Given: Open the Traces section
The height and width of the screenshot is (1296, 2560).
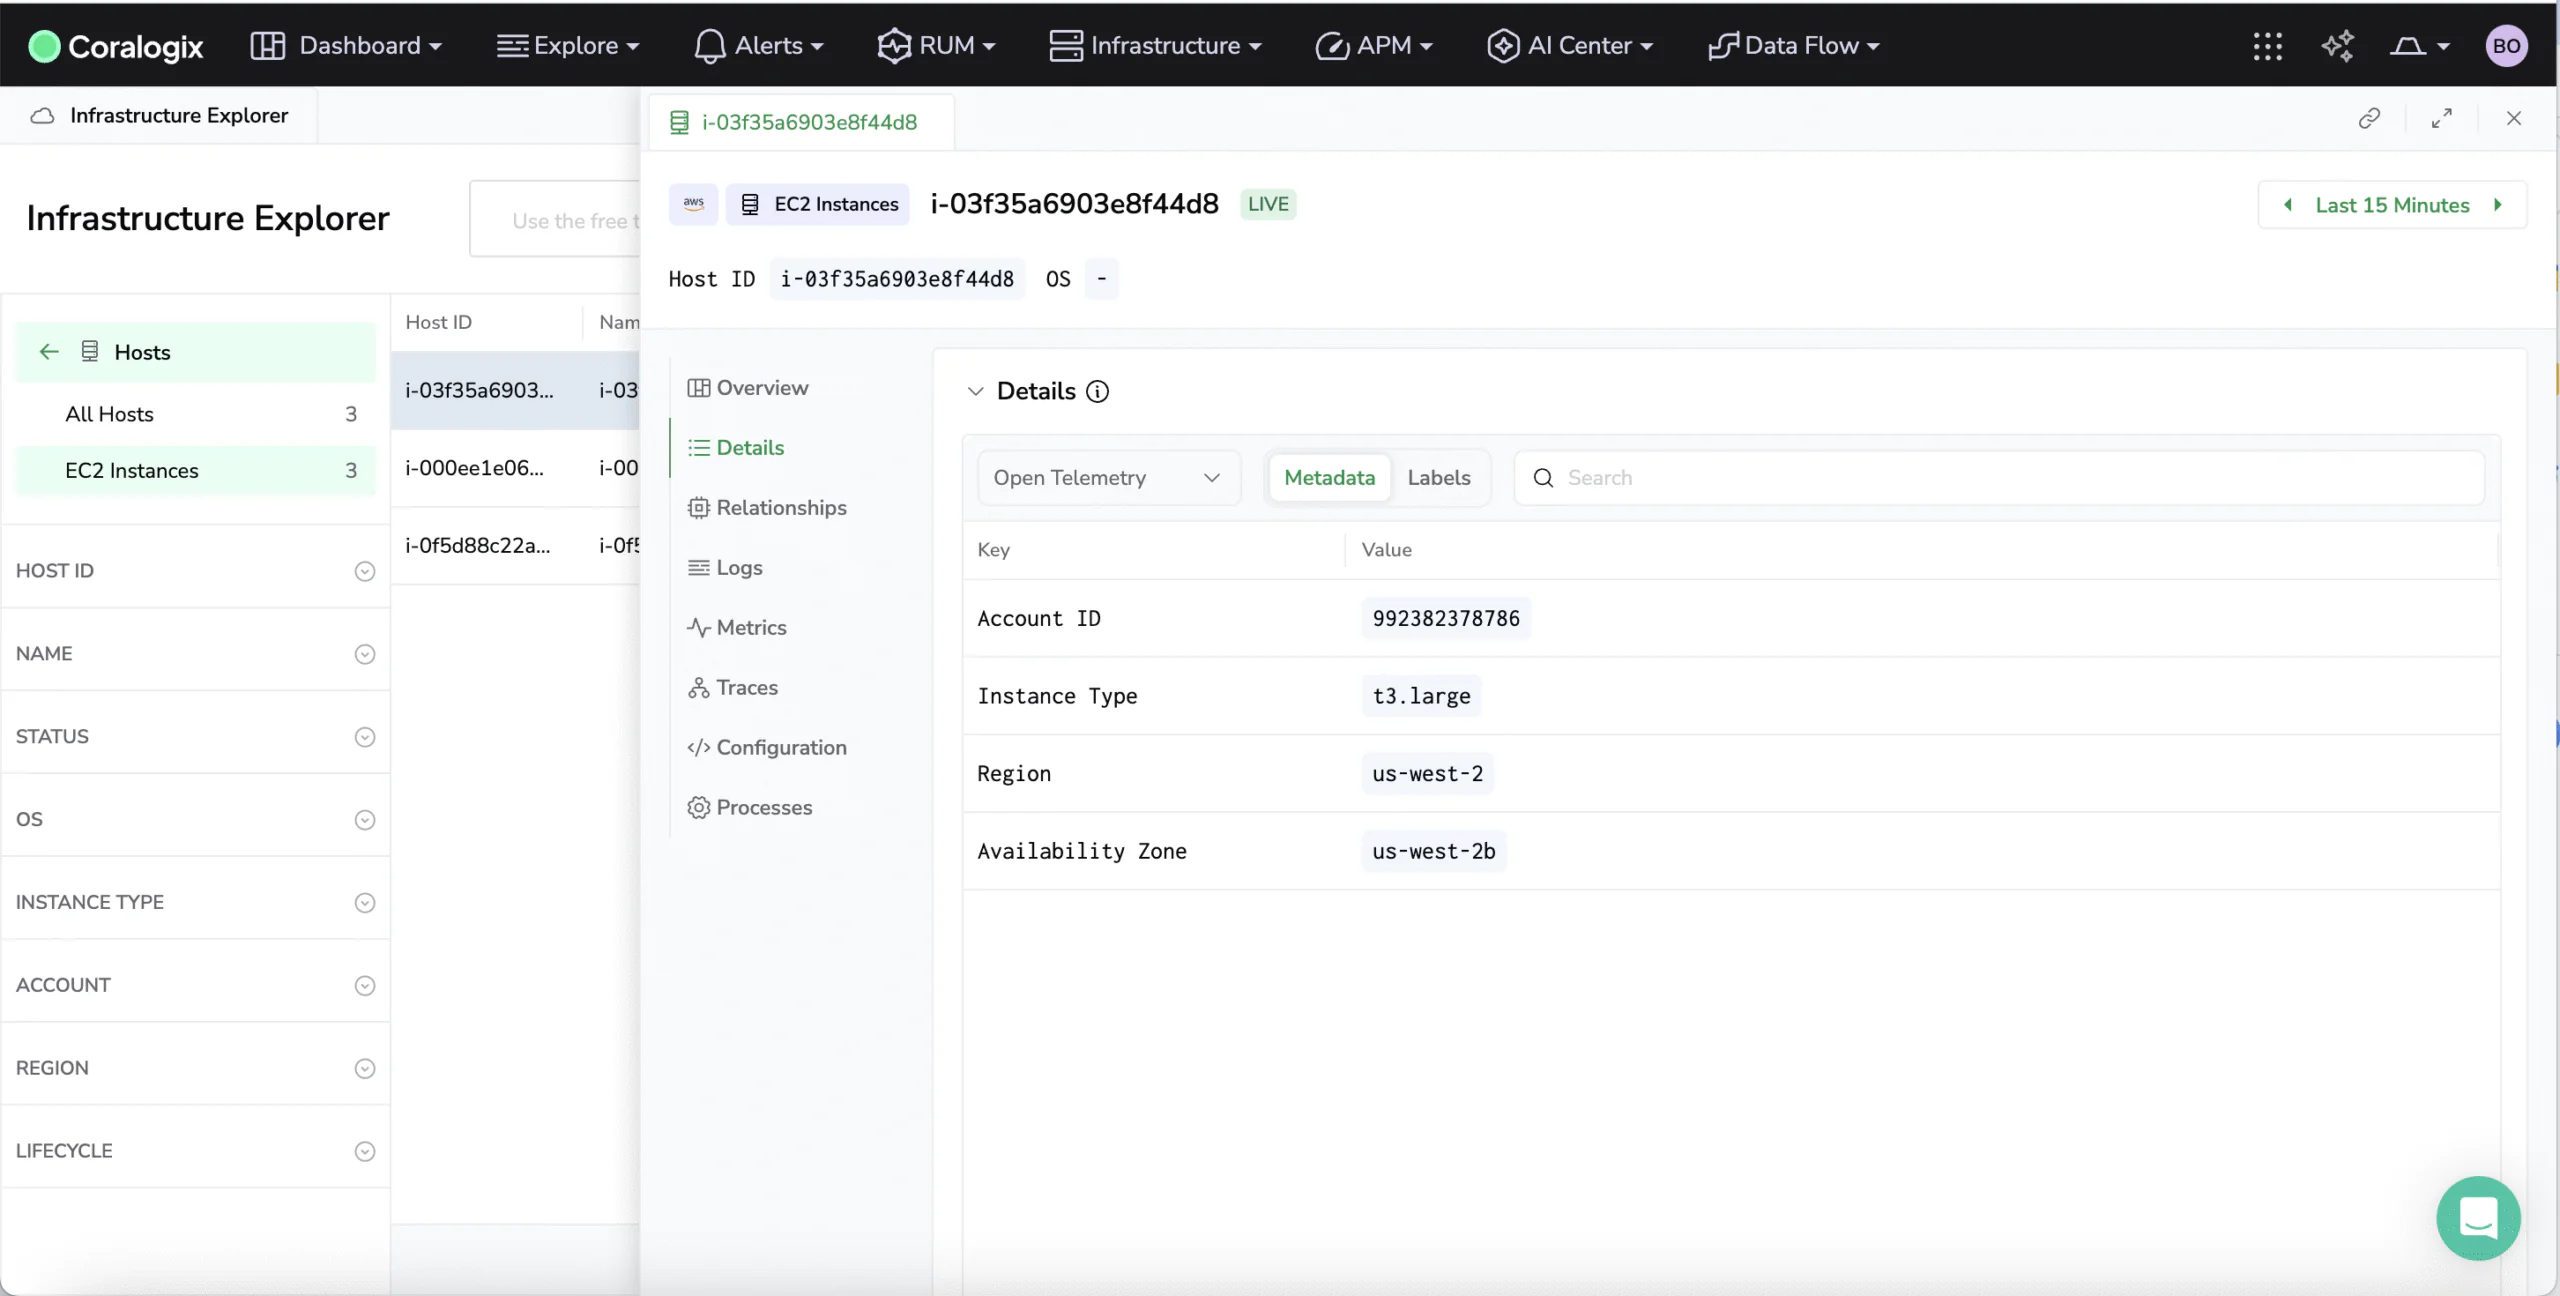Looking at the screenshot, I should click(733, 688).
